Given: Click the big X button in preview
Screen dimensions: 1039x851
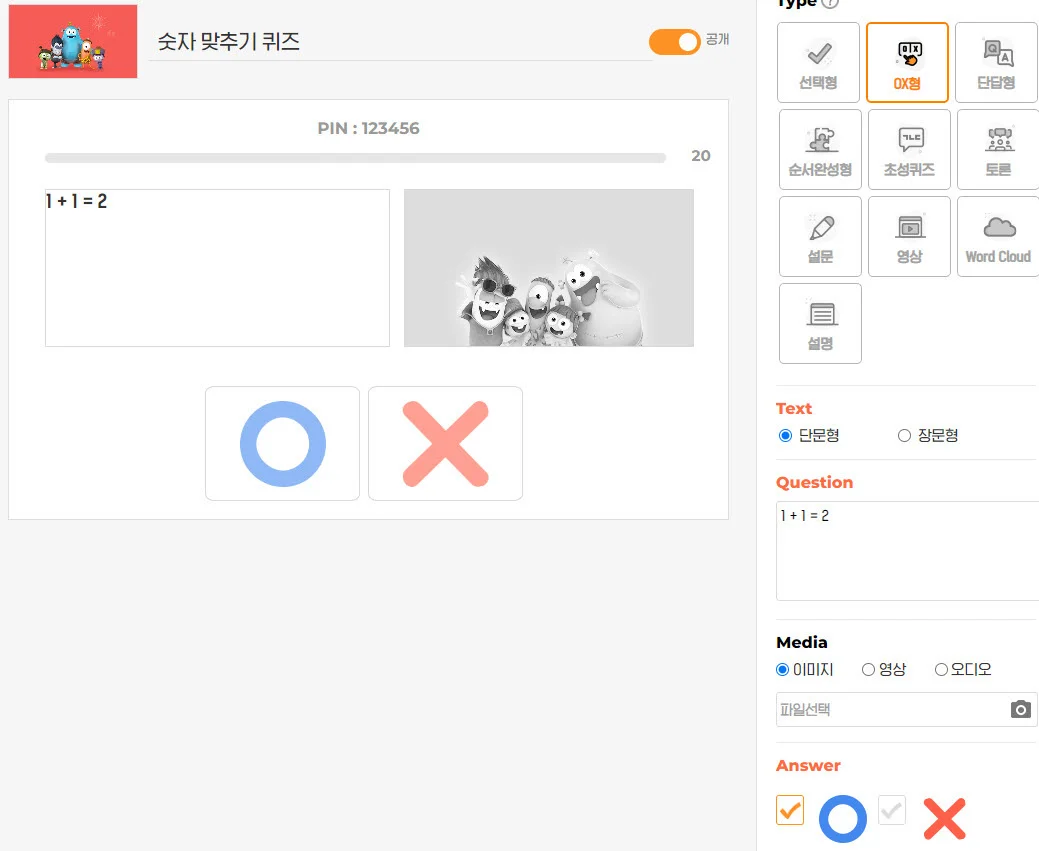Looking at the screenshot, I should point(445,443).
